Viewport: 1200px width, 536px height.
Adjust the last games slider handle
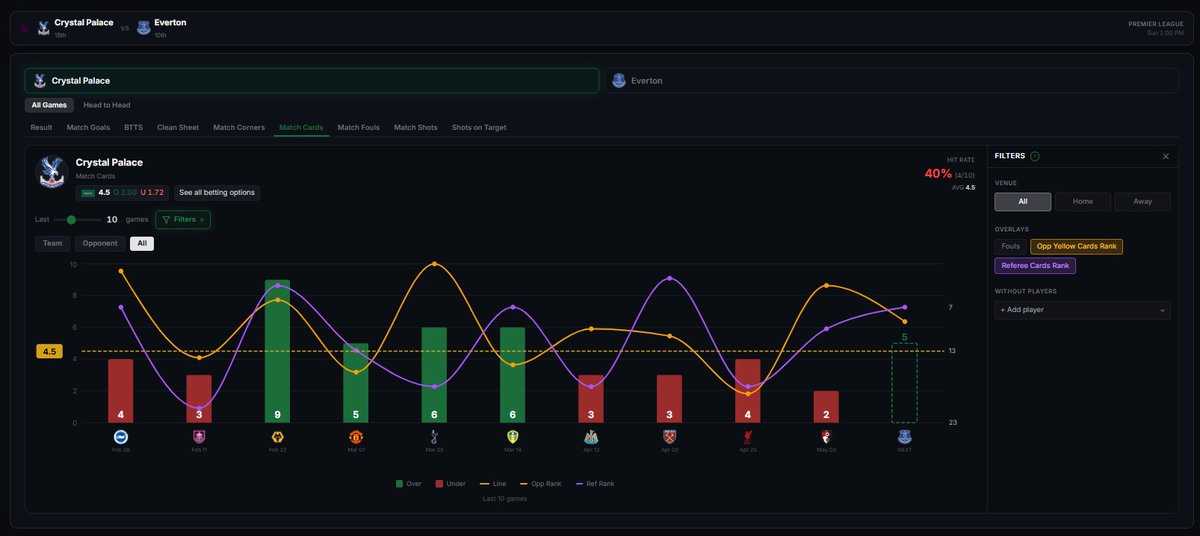click(x=71, y=219)
